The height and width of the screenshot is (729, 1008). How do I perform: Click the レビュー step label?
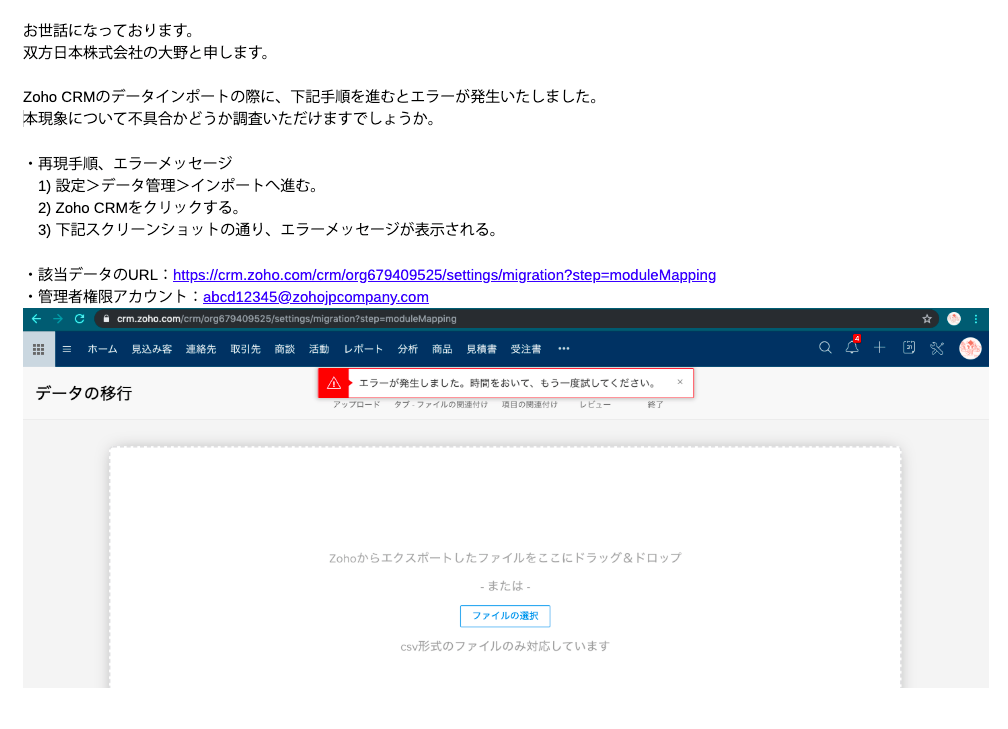point(595,404)
